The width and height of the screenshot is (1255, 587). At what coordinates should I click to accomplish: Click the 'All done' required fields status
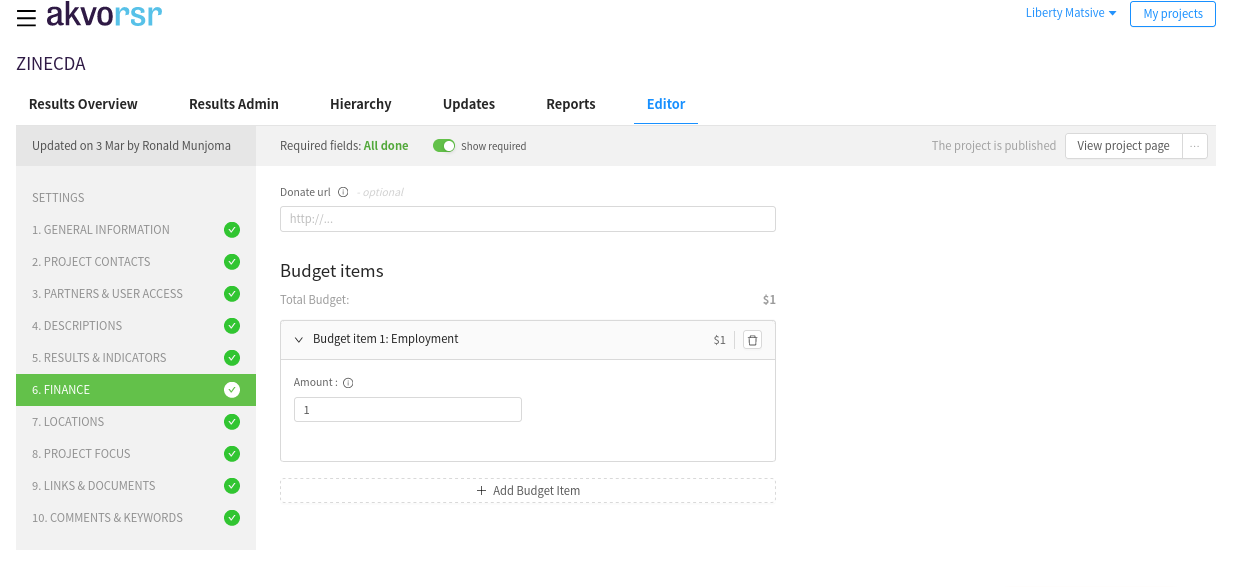pyautogui.click(x=386, y=146)
